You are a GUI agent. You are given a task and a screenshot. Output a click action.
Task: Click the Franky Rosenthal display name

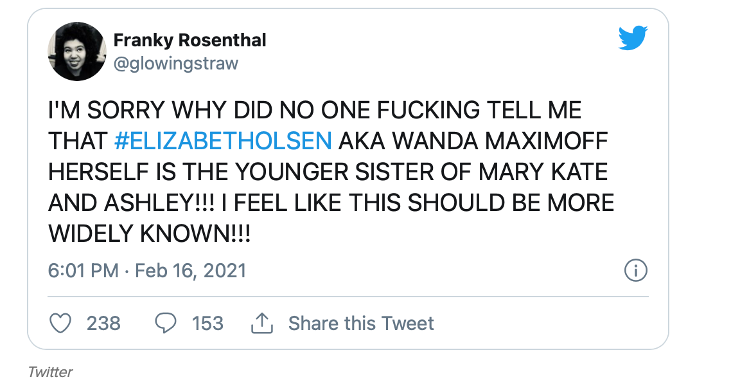pyautogui.click(x=190, y=40)
